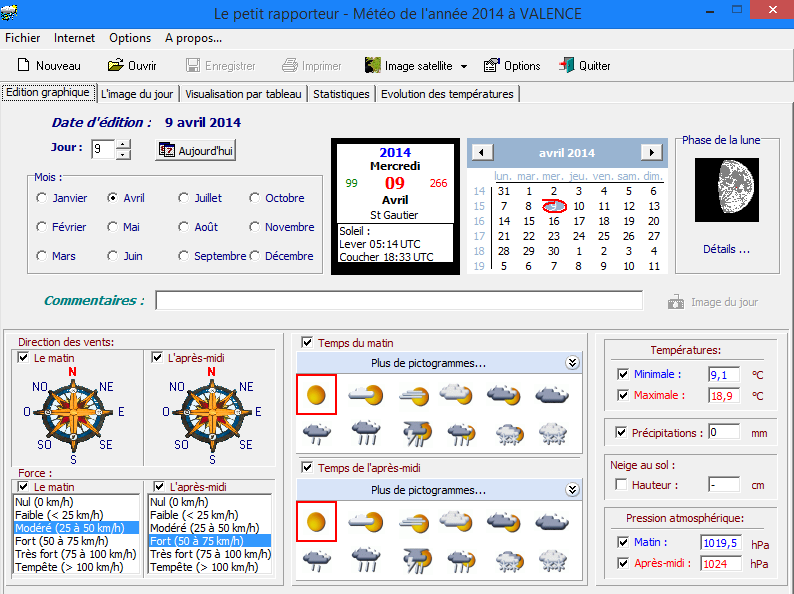Screen dimensions: 794x594
Task: Select sun with cloud pictogram for afternoon
Action: [x=366, y=522]
